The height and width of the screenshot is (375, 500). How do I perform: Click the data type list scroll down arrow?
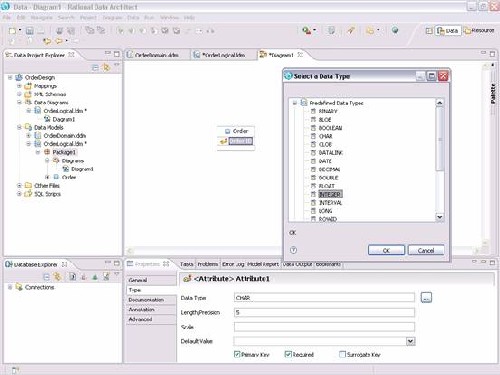[439, 217]
